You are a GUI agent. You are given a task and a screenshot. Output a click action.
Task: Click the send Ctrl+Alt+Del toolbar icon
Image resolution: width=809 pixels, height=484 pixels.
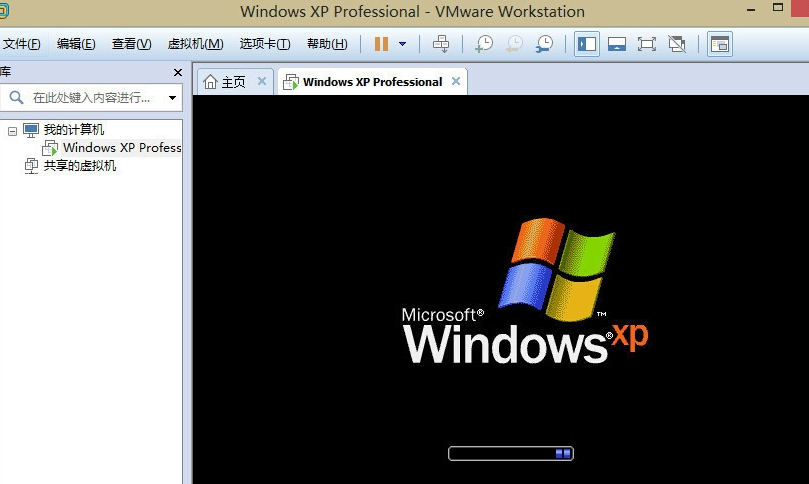pyautogui.click(x=441, y=44)
